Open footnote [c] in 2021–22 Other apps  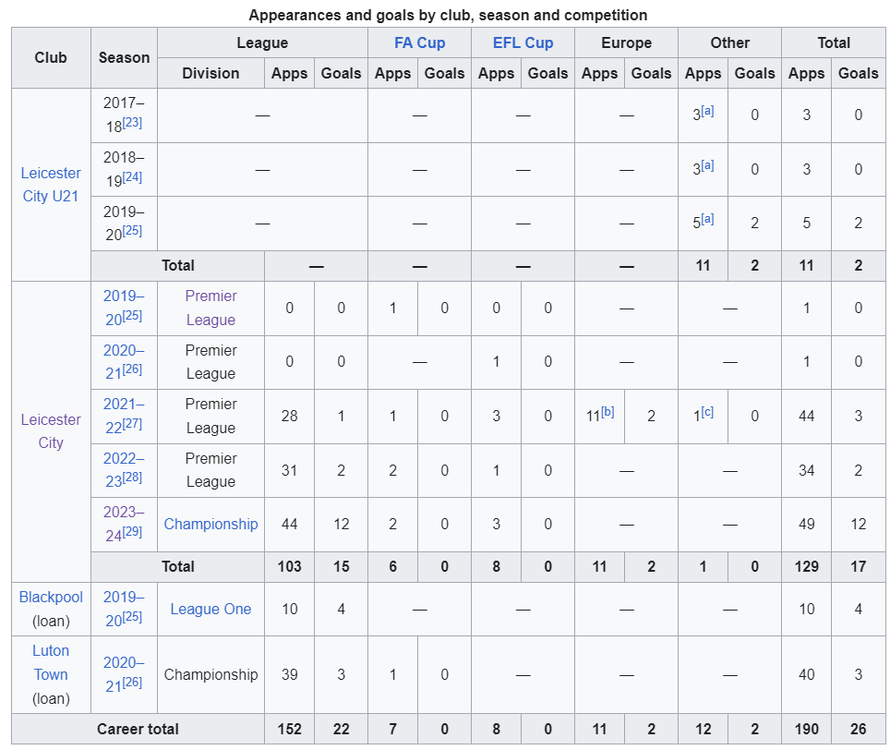pyautogui.click(x=707, y=412)
